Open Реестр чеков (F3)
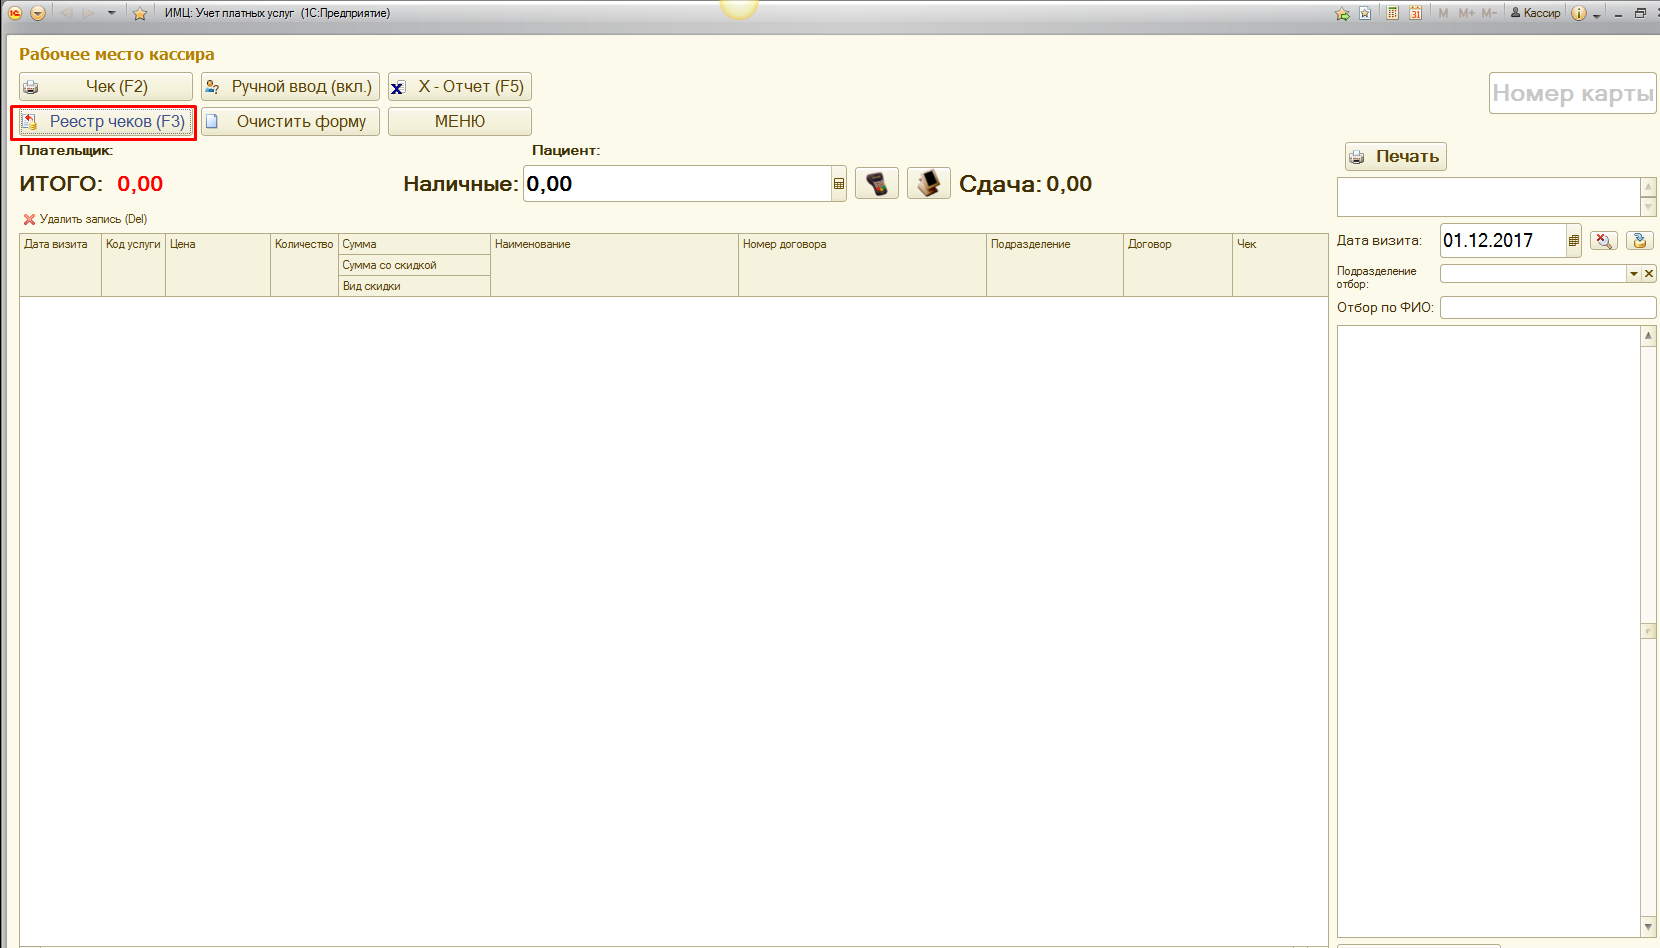Screen dimensions: 1660x948 click(x=105, y=122)
